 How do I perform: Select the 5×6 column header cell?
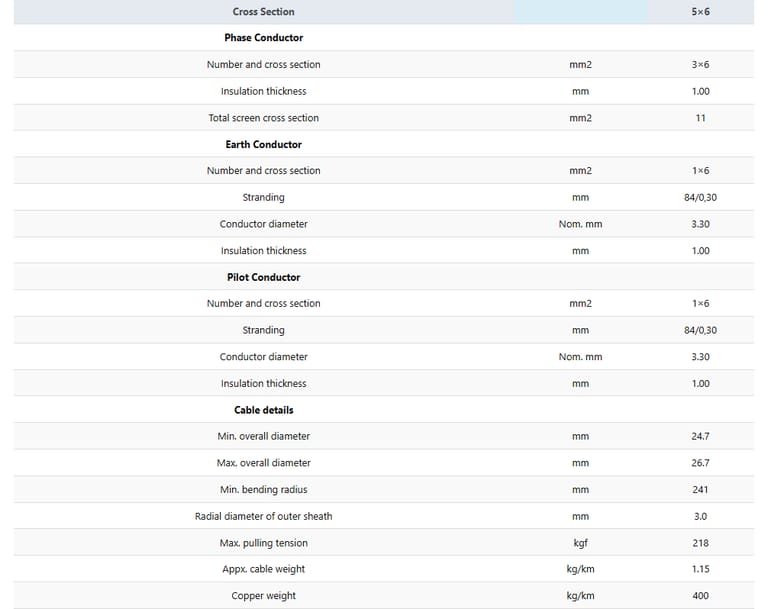pyautogui.click(x=700, y=12)
